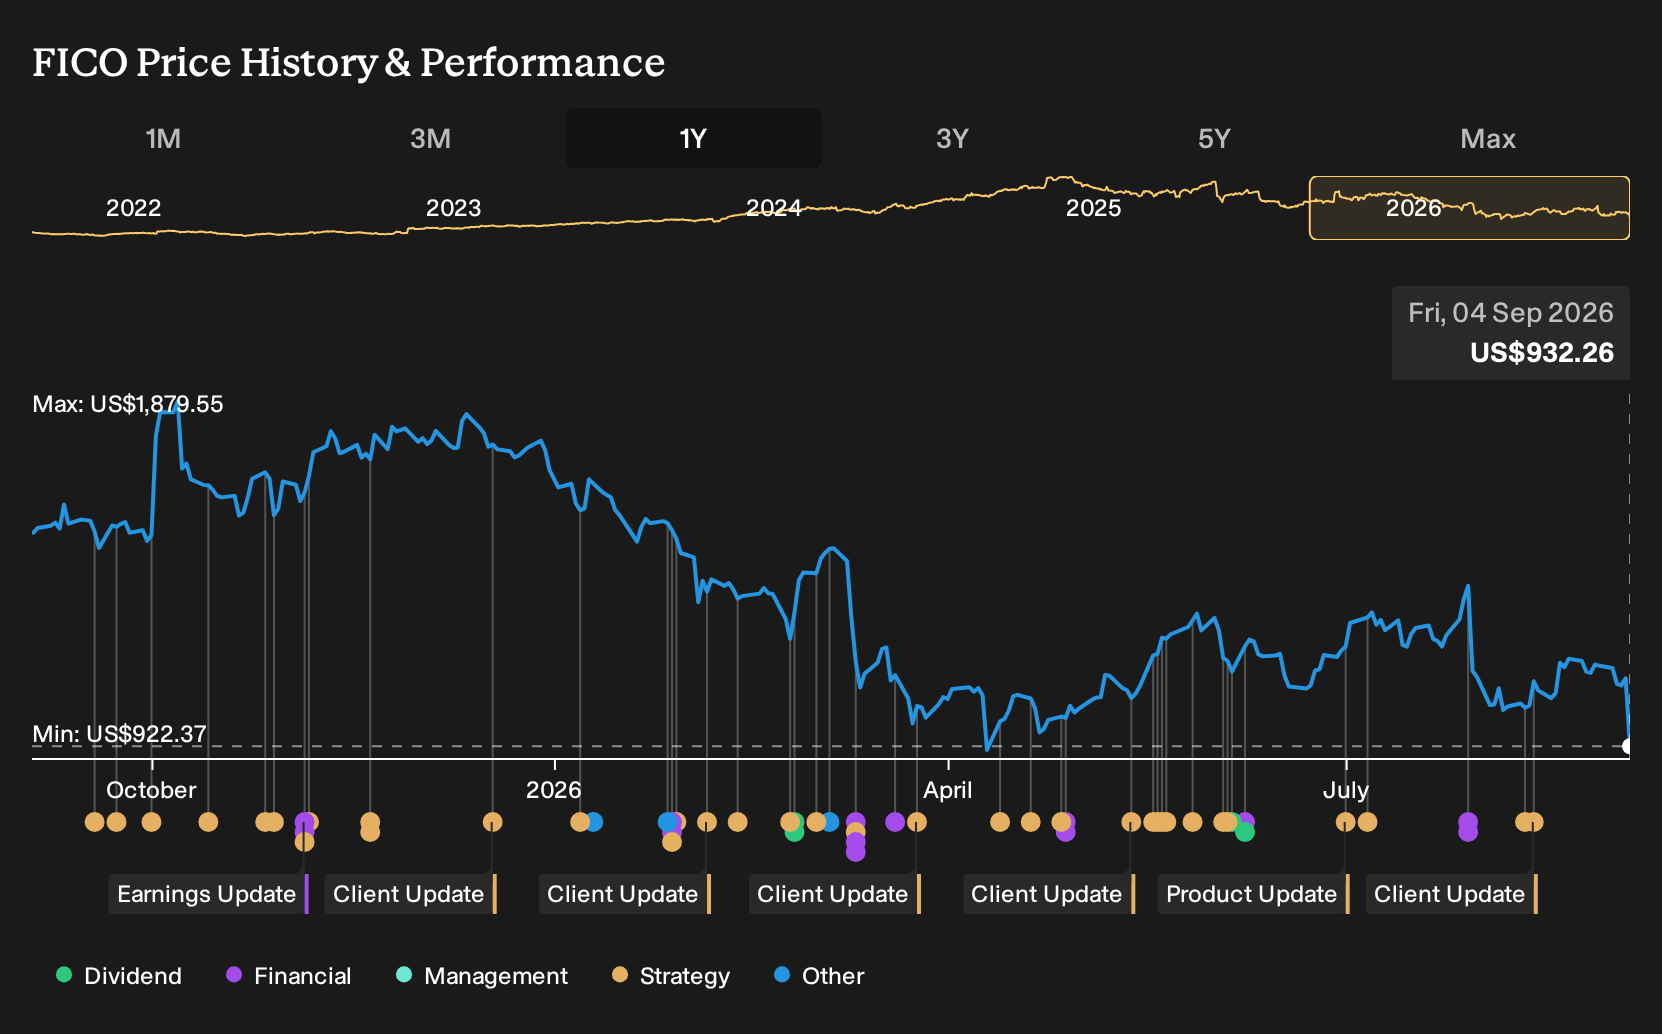Toggle the Strategy legend filter
1662x1034 pixels.
(671, 976)
